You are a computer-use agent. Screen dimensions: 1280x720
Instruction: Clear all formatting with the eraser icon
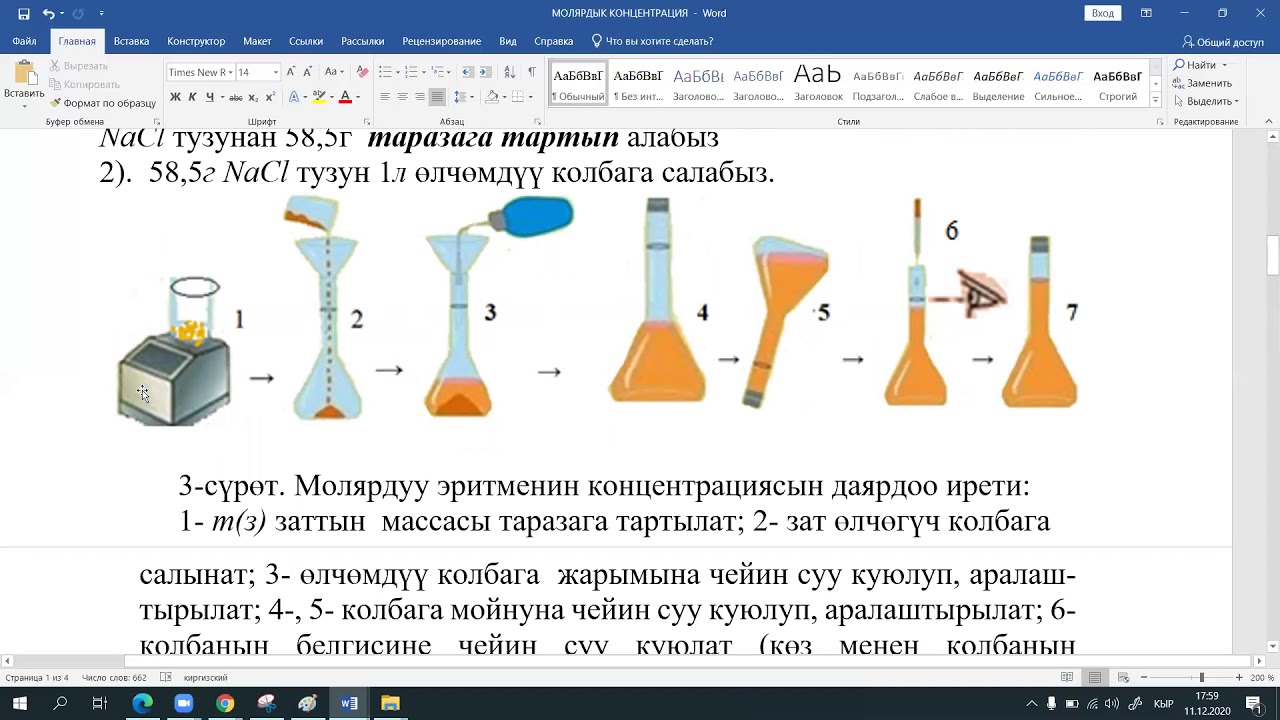[362, 72]
